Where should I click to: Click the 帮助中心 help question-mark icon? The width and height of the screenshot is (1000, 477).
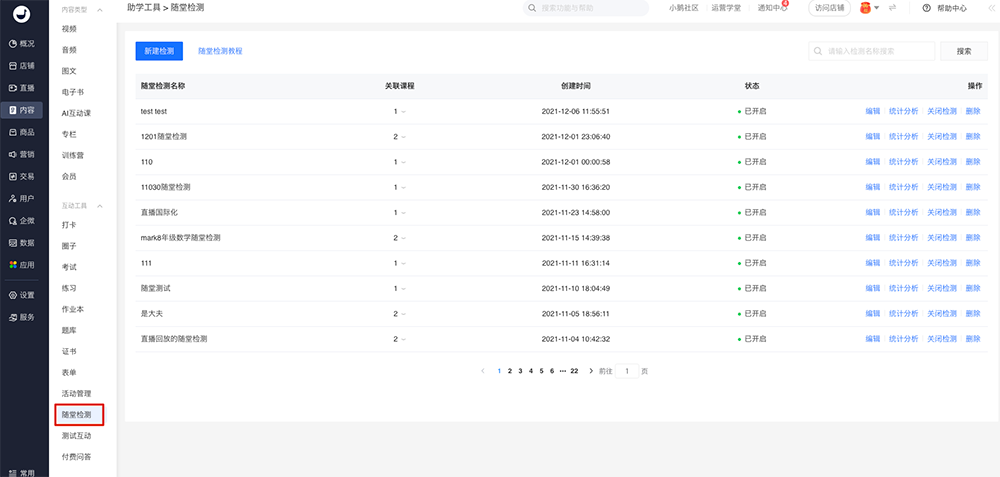[926, 8]
